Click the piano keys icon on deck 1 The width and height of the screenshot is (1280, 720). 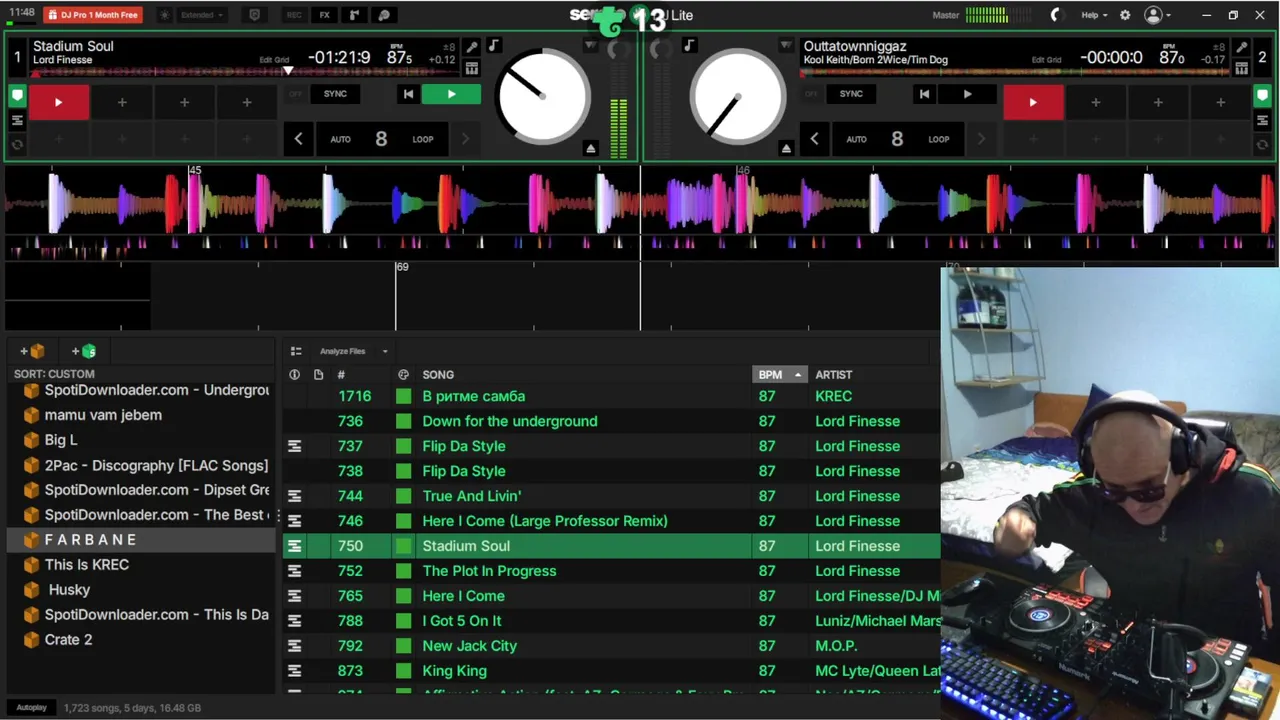click(472, 68)
